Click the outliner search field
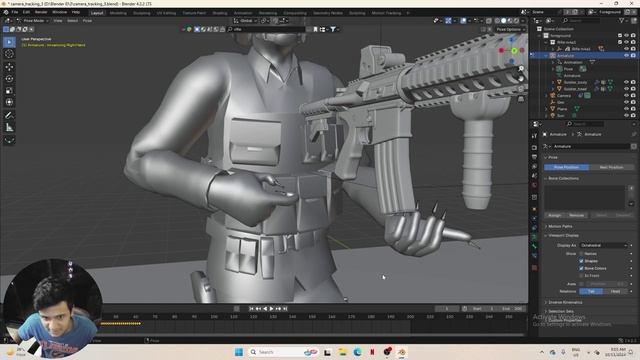This screenshot has width=640, height=360. pos(582,20)
